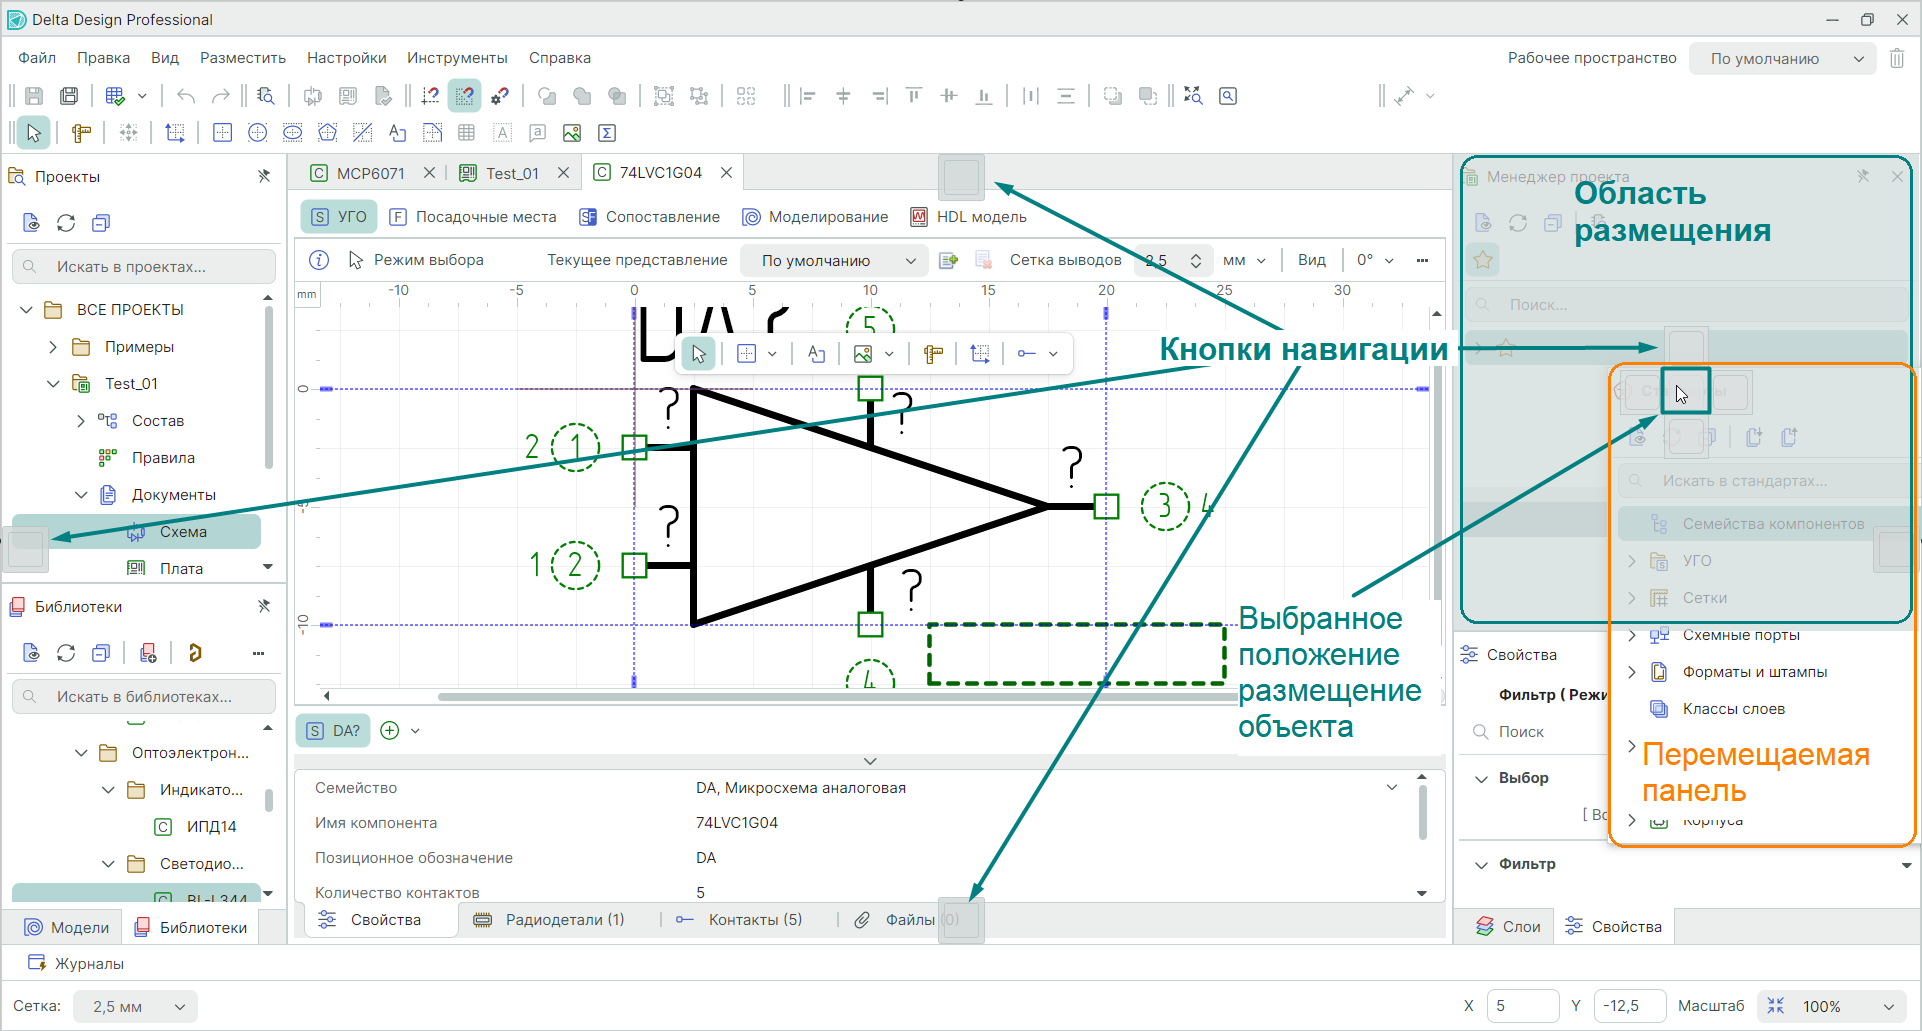Viewport: 1922px width, 1031px height.
Task: Open the Посадочные места view
Action: tap(473, 217)
